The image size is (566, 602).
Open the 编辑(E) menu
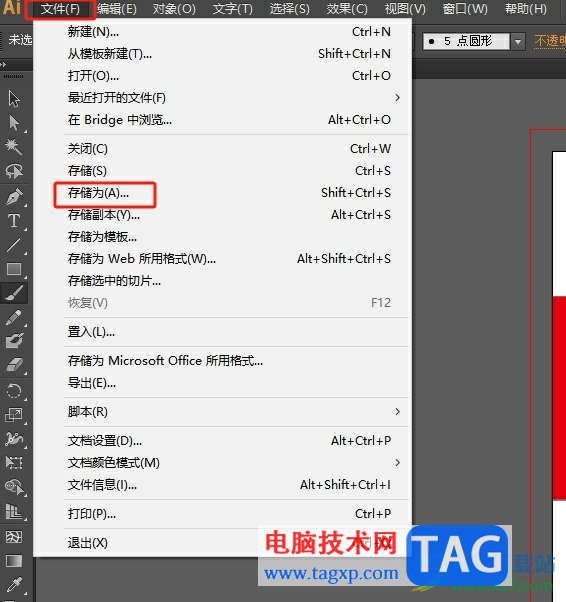[x=117, y=8]
